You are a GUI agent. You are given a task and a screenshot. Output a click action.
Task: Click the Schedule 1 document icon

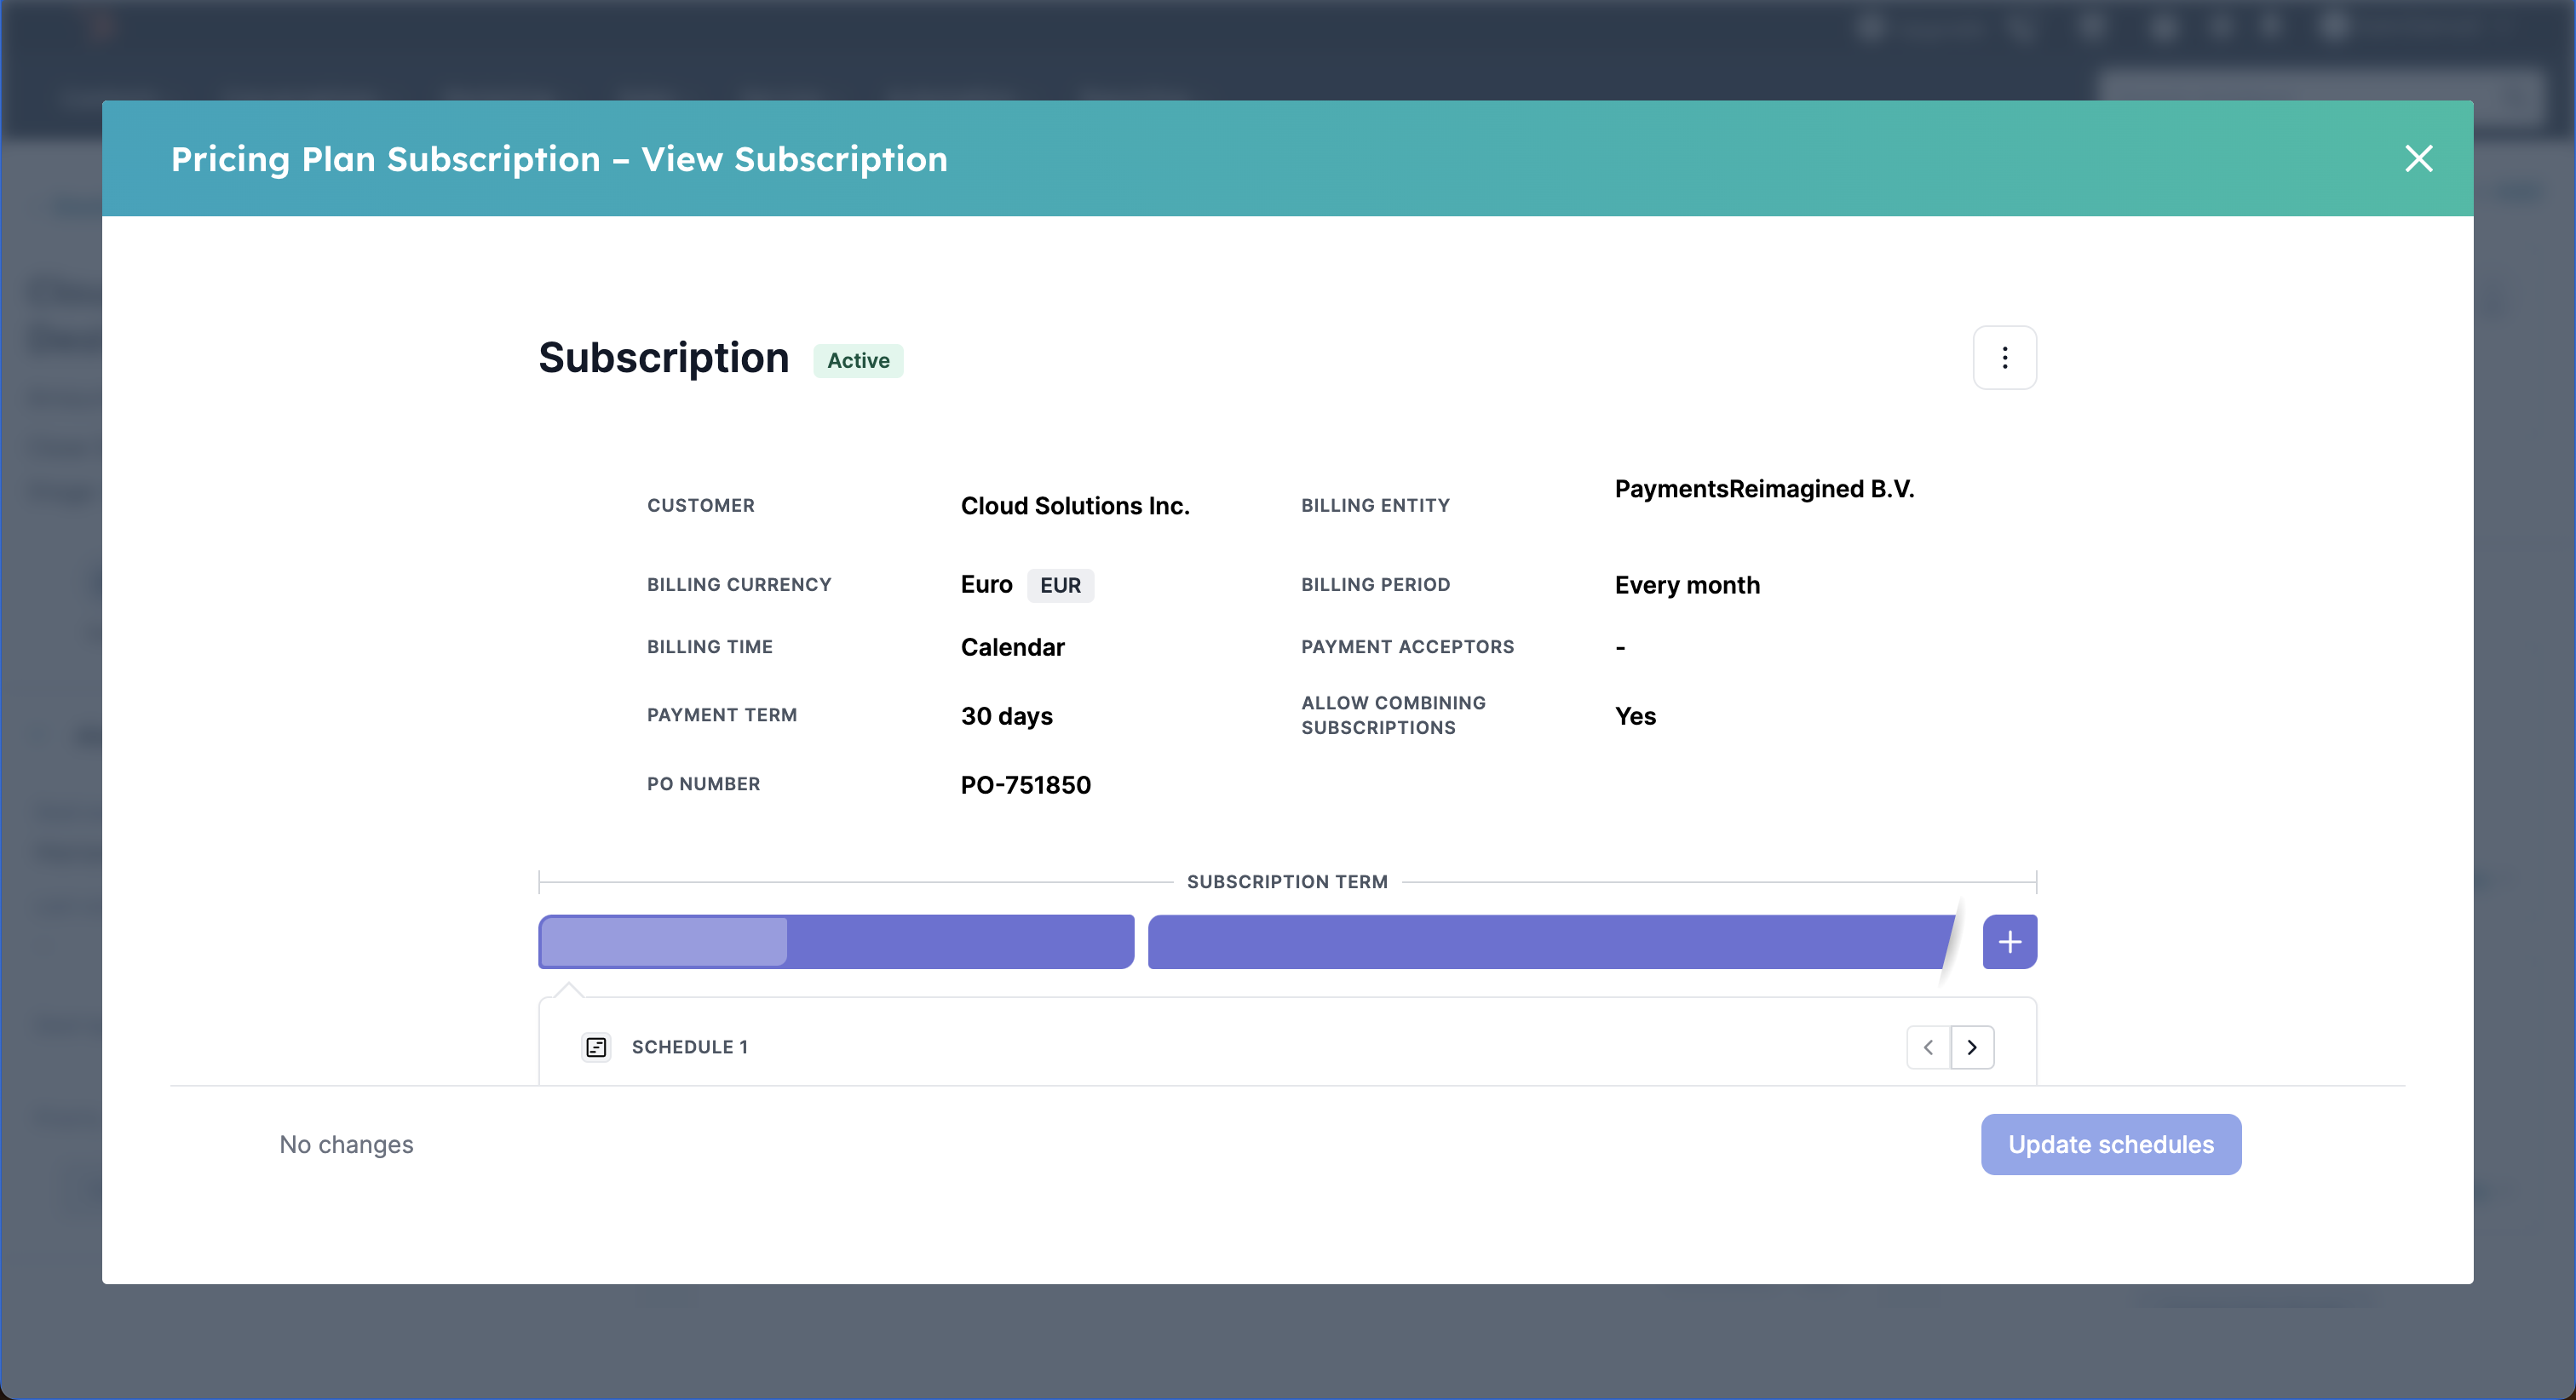tap(596, 1047)
